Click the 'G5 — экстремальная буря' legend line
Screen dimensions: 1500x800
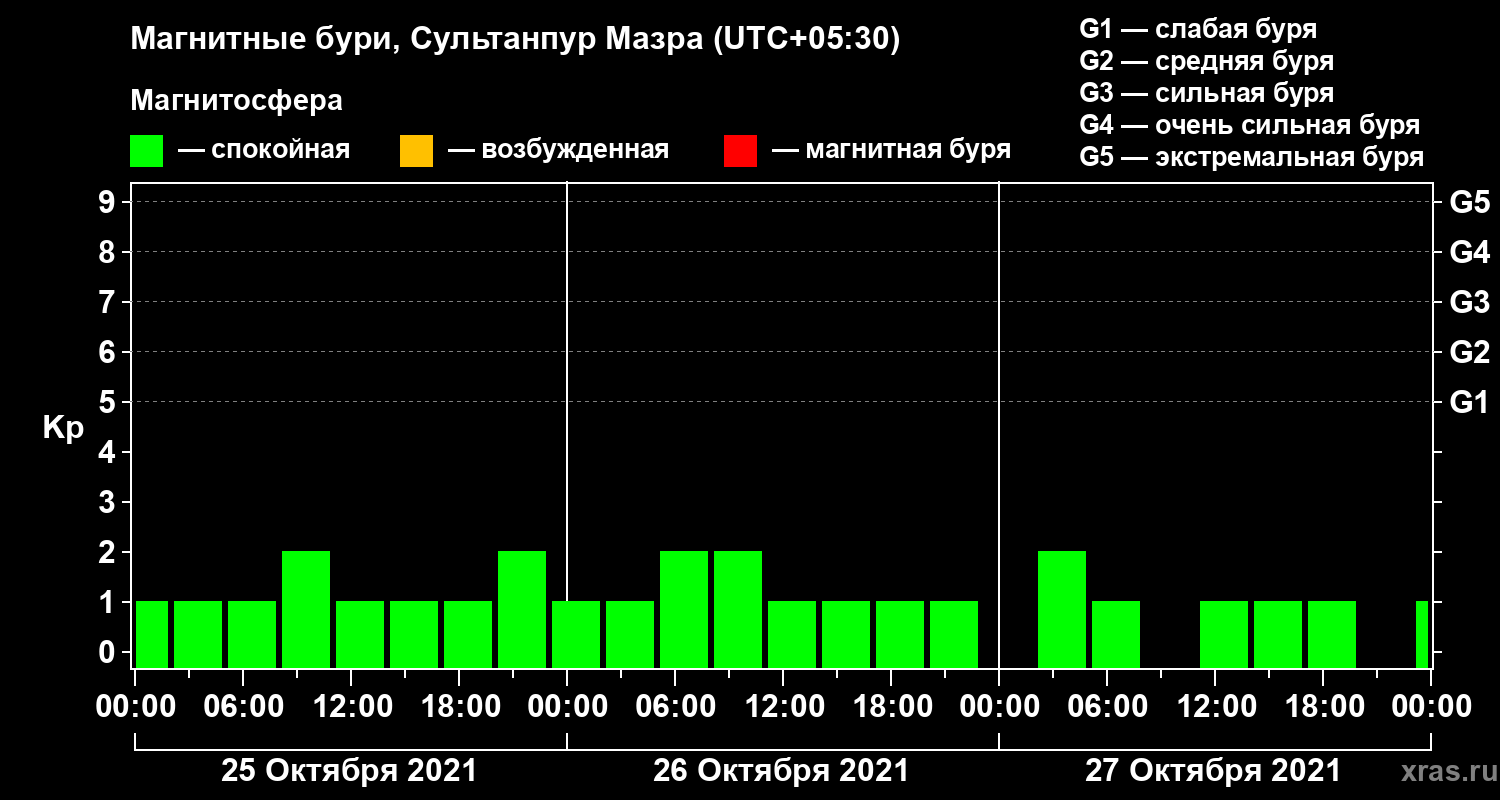point(1251,158)
